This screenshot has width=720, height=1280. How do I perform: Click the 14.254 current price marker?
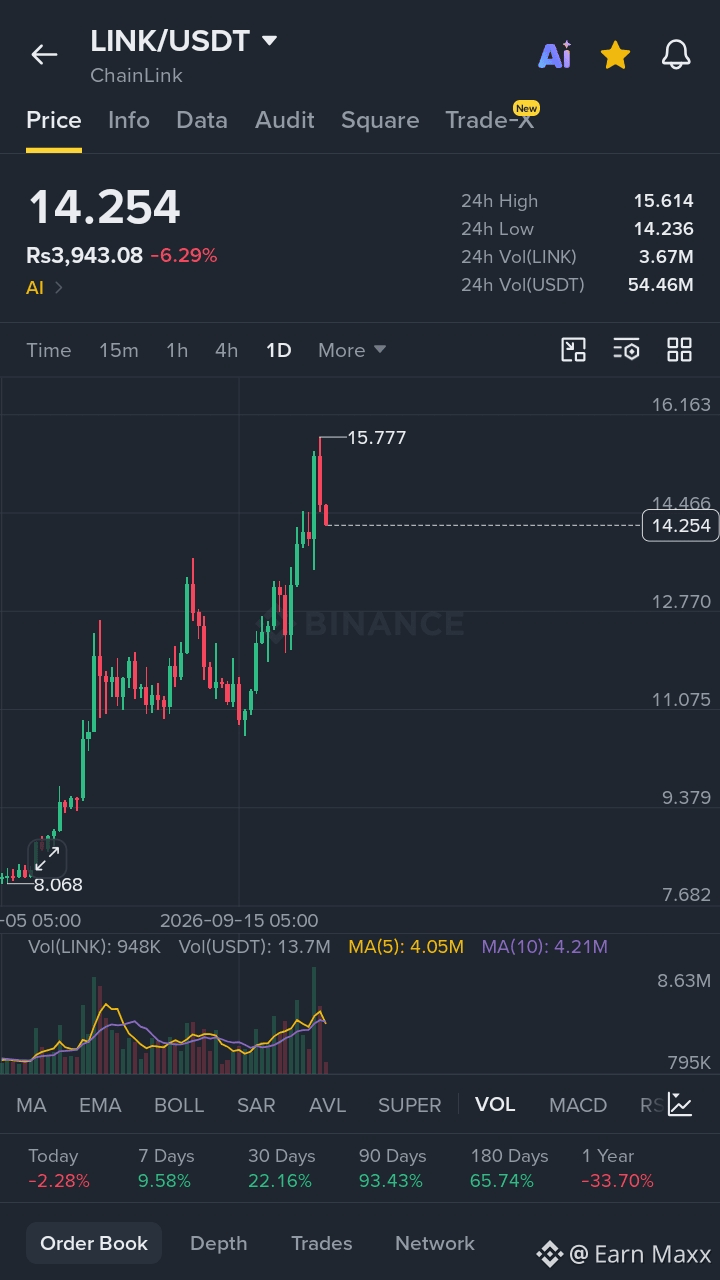(680, 525)
